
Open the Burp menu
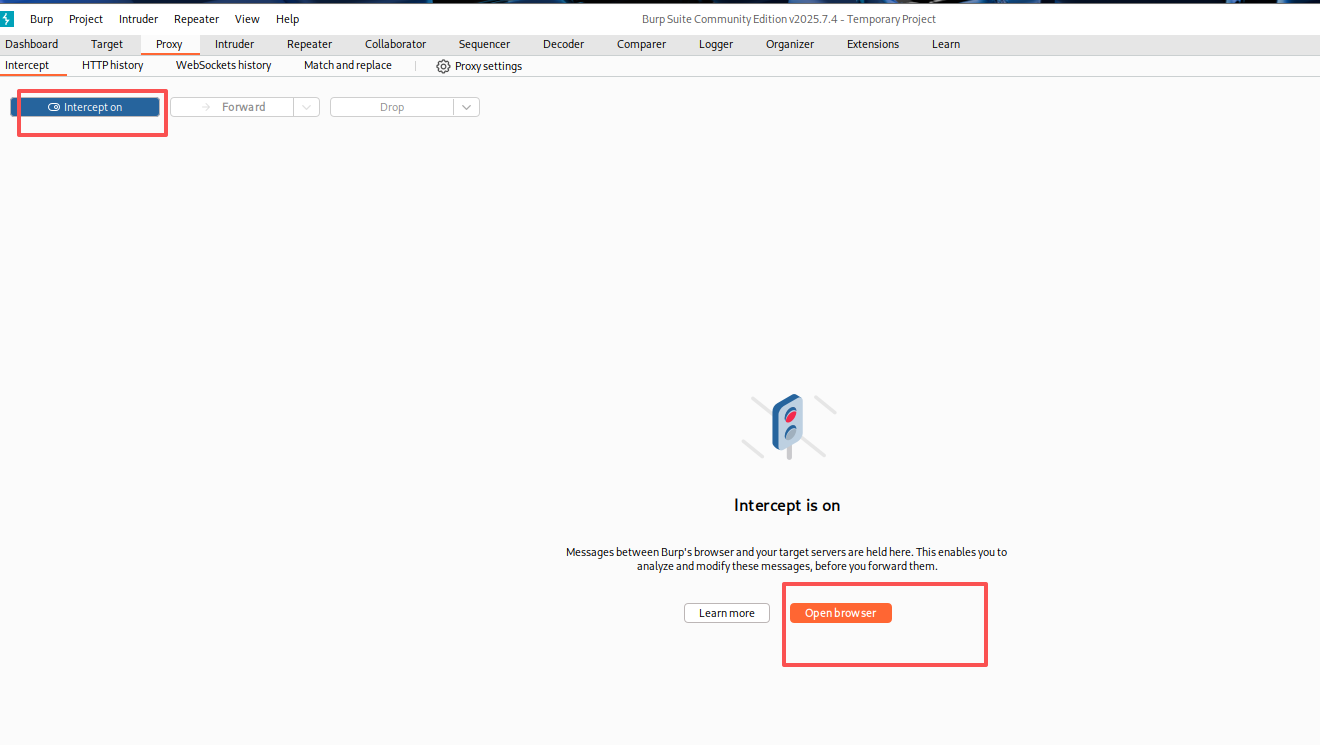(x=41, y=19)
